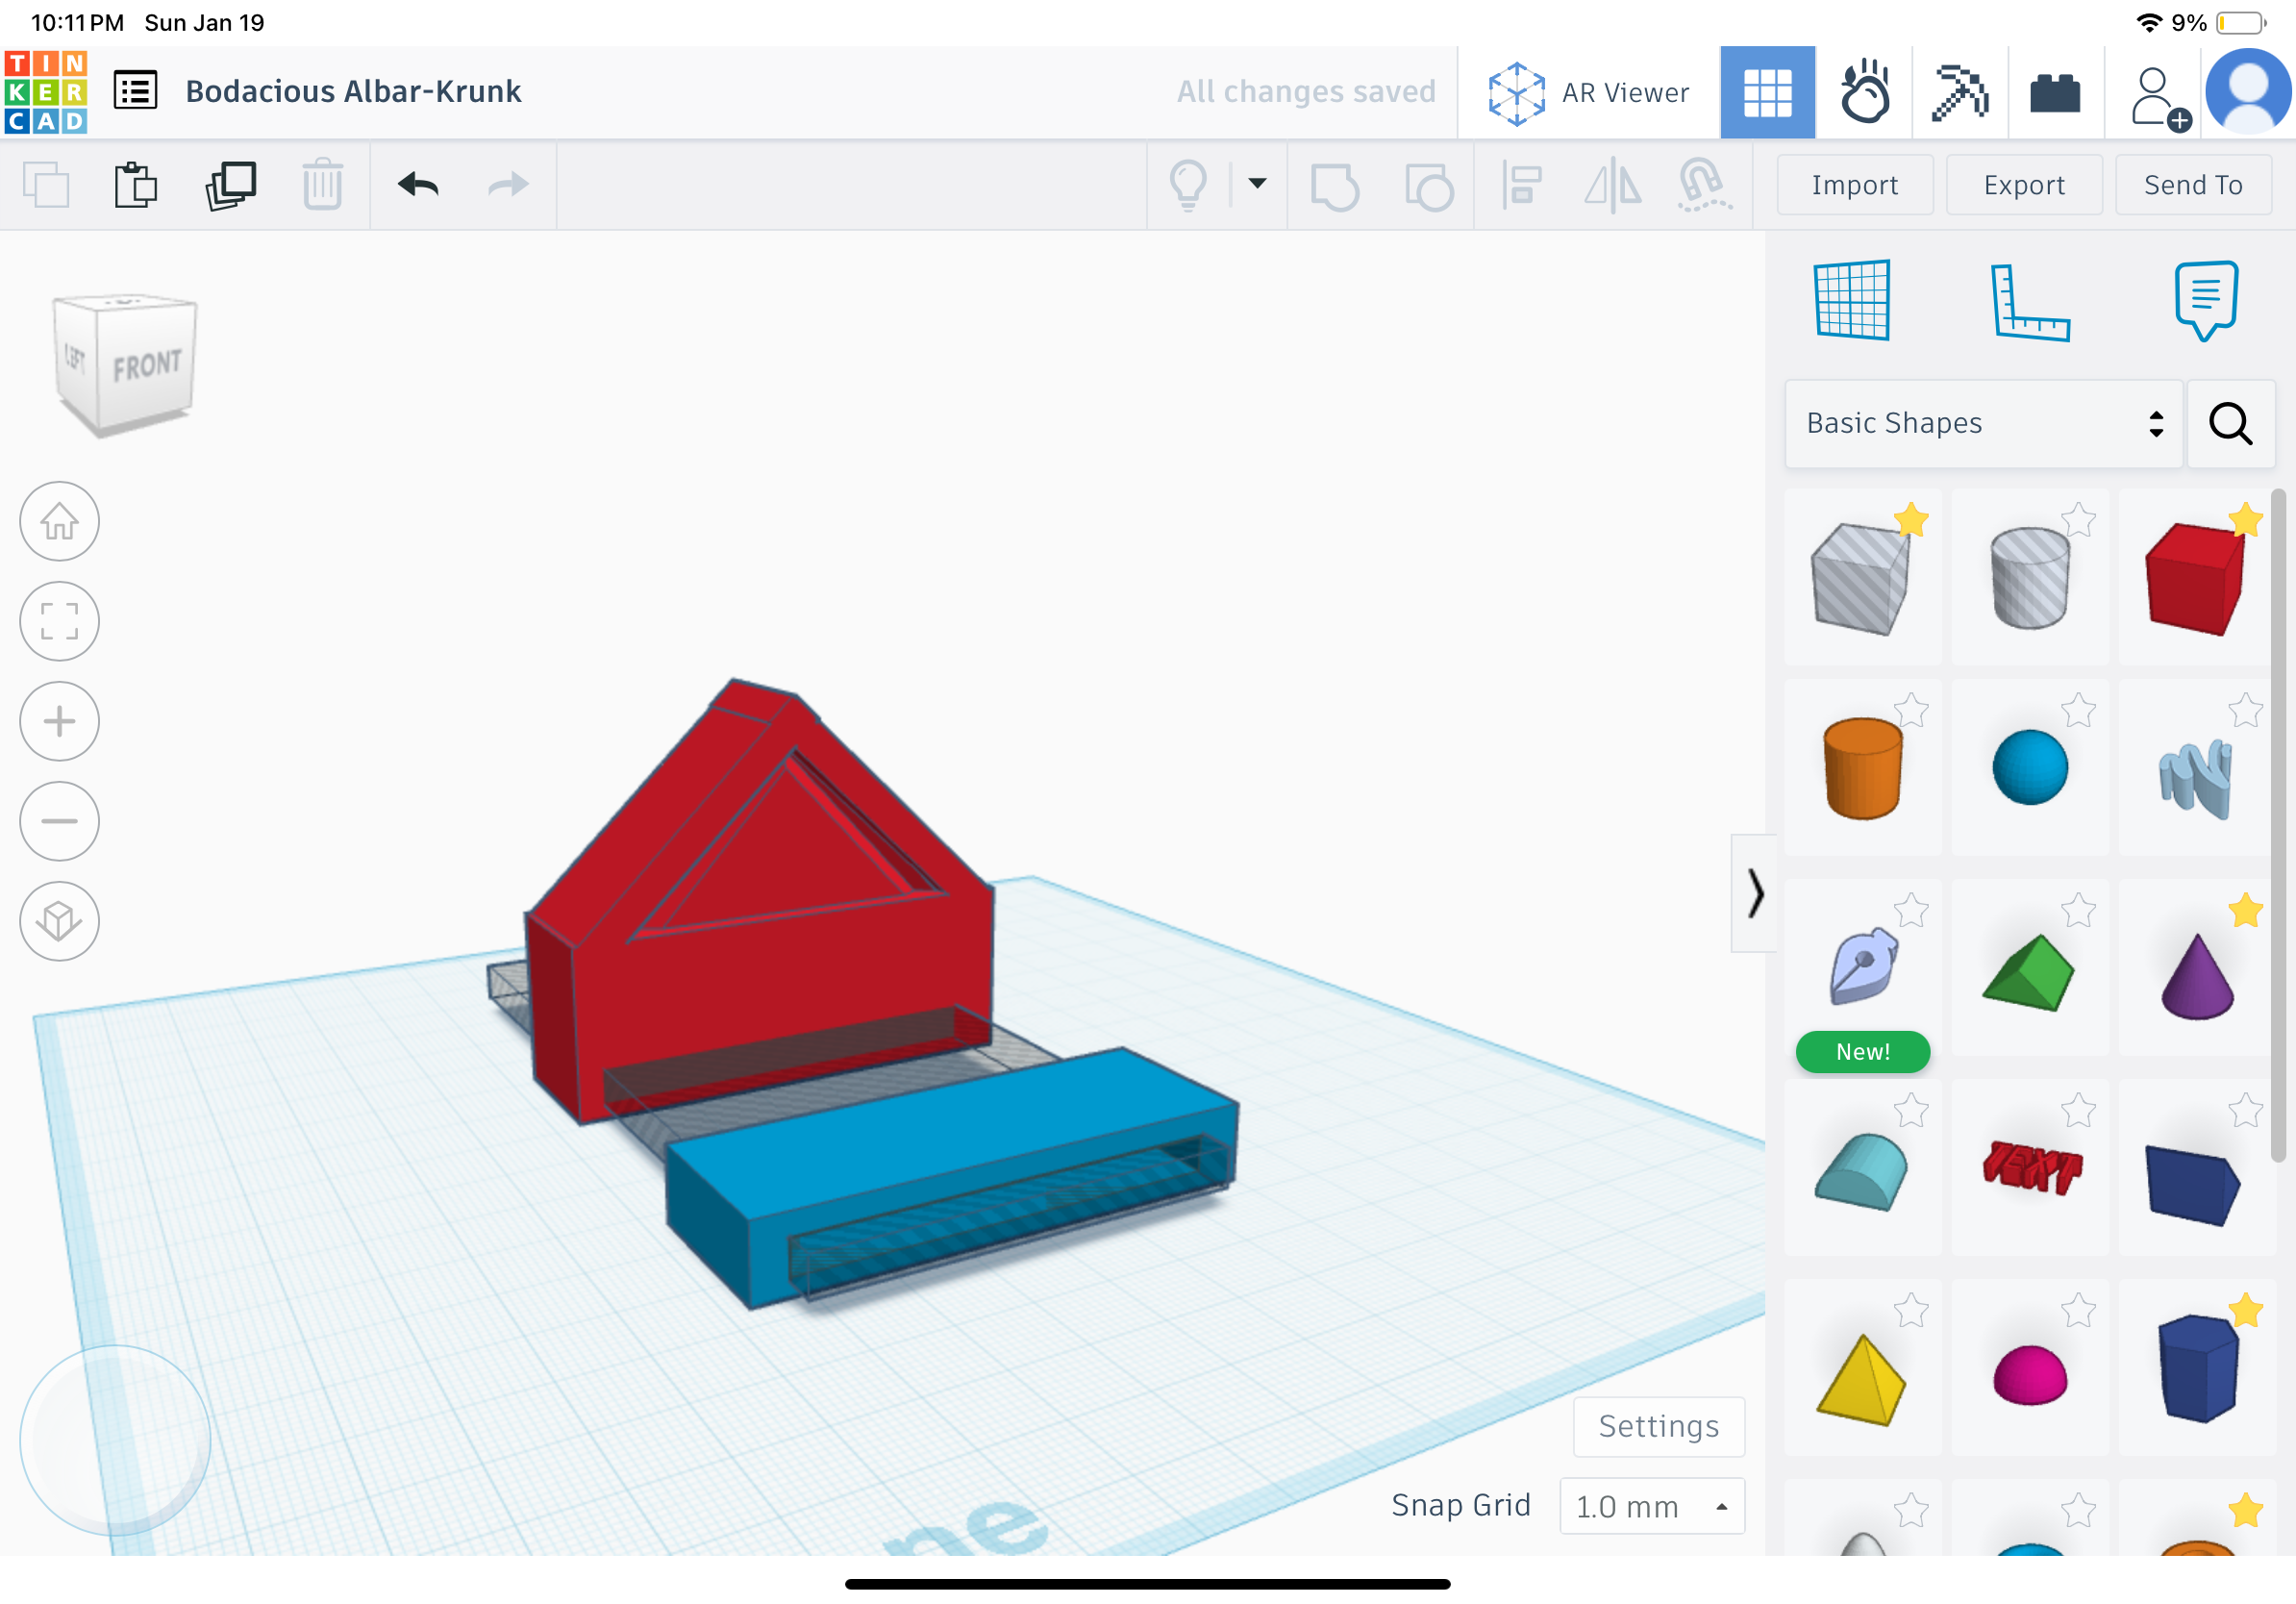Image resolution: width=2296 pixels, height=1604 pixels.
Task: Click the Align tool icon
Action: 1522,186
